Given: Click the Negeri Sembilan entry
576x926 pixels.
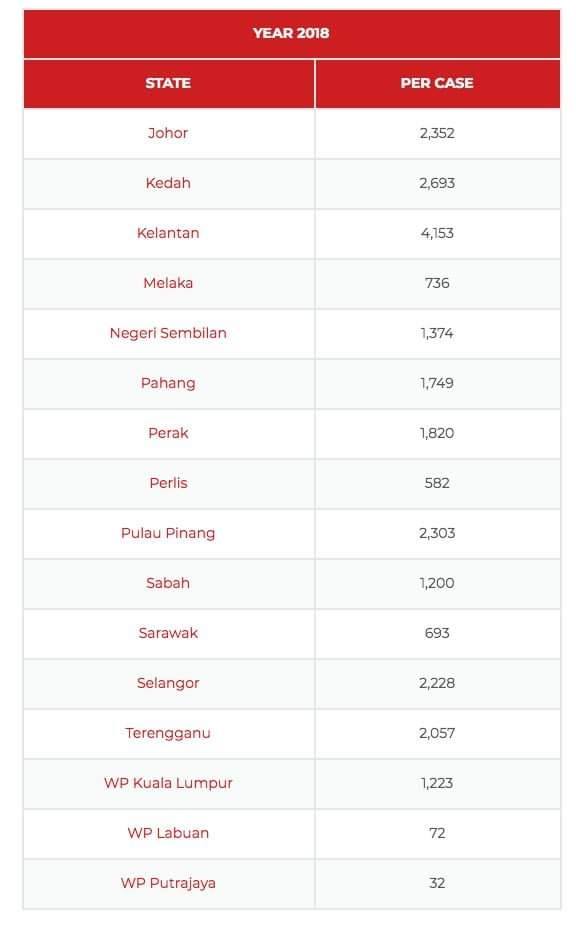Looking at the screenshot, I should pyautogui.click(x=168, y=333).
